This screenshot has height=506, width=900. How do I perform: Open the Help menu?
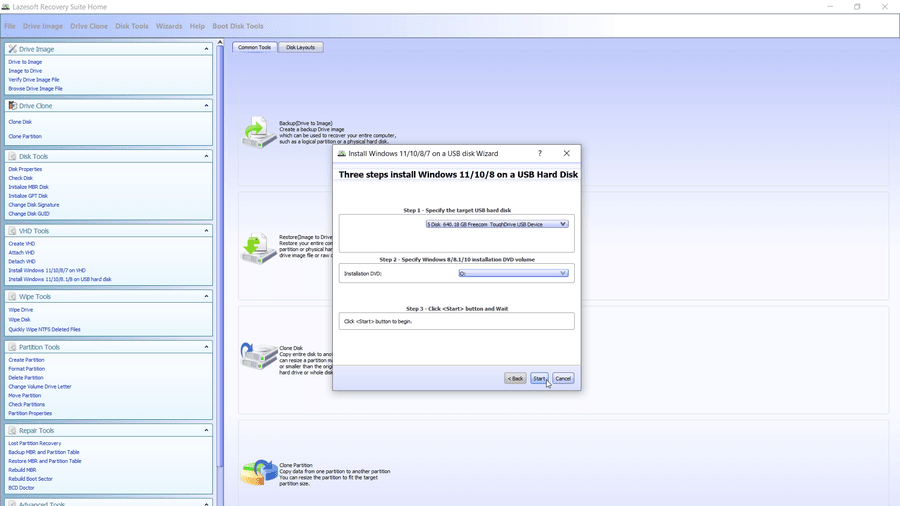197,26
